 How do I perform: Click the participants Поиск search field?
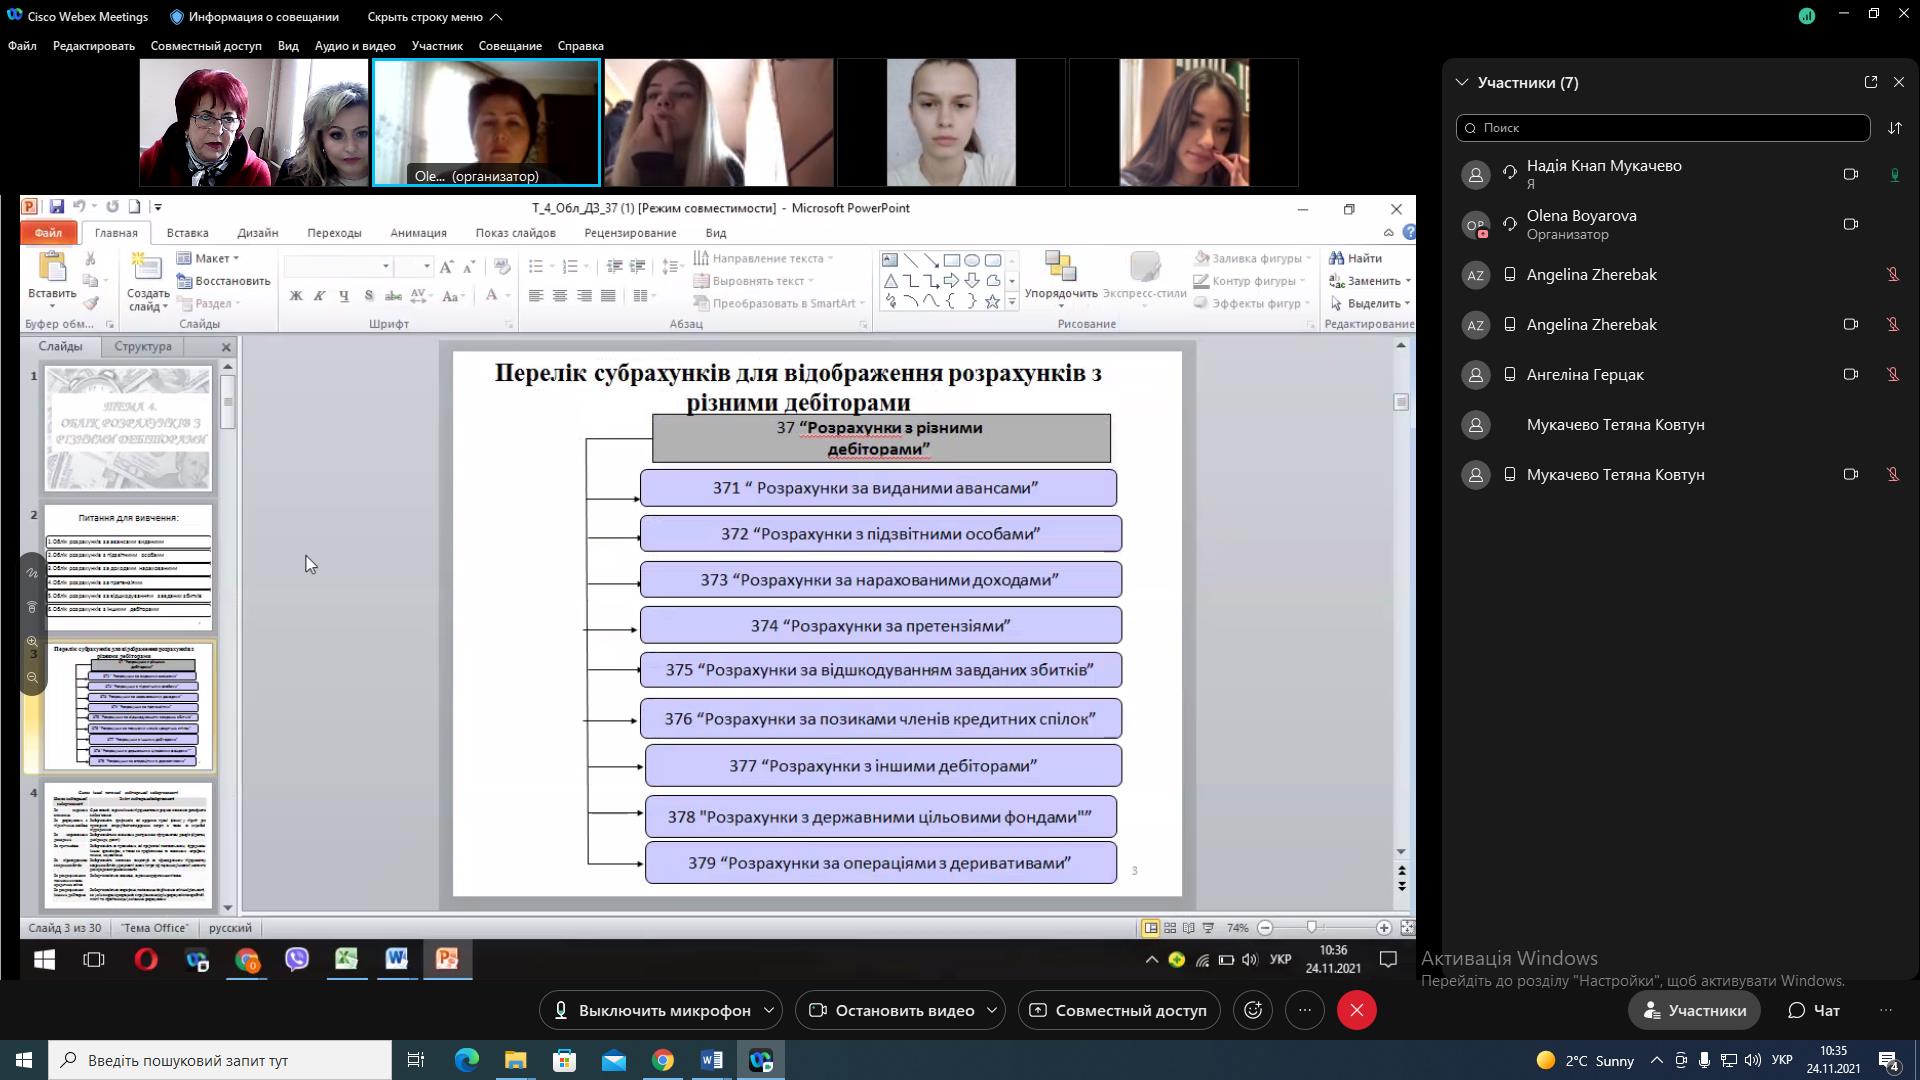tap(1663, 128)
